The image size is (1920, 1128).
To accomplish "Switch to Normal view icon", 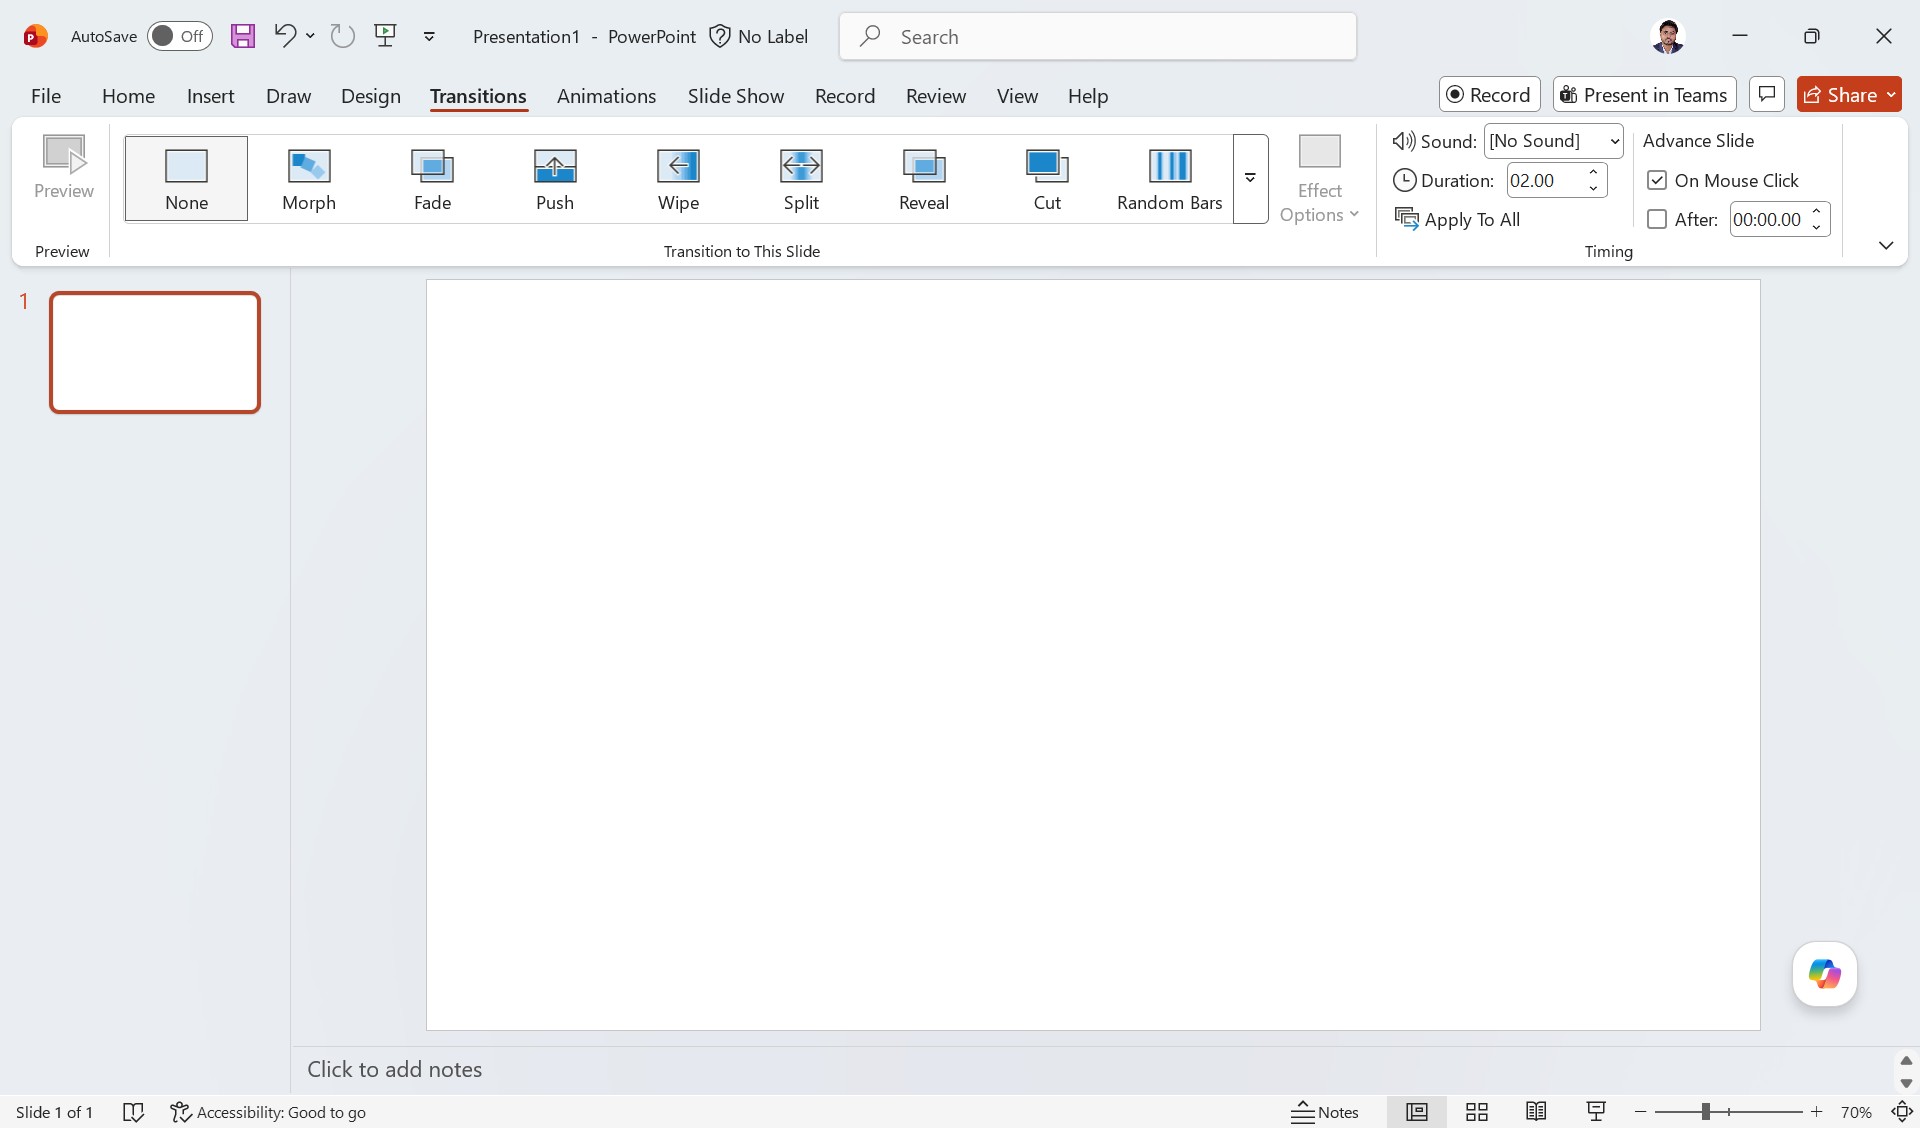I will pyautogui.click(x=1417, y=1112).
